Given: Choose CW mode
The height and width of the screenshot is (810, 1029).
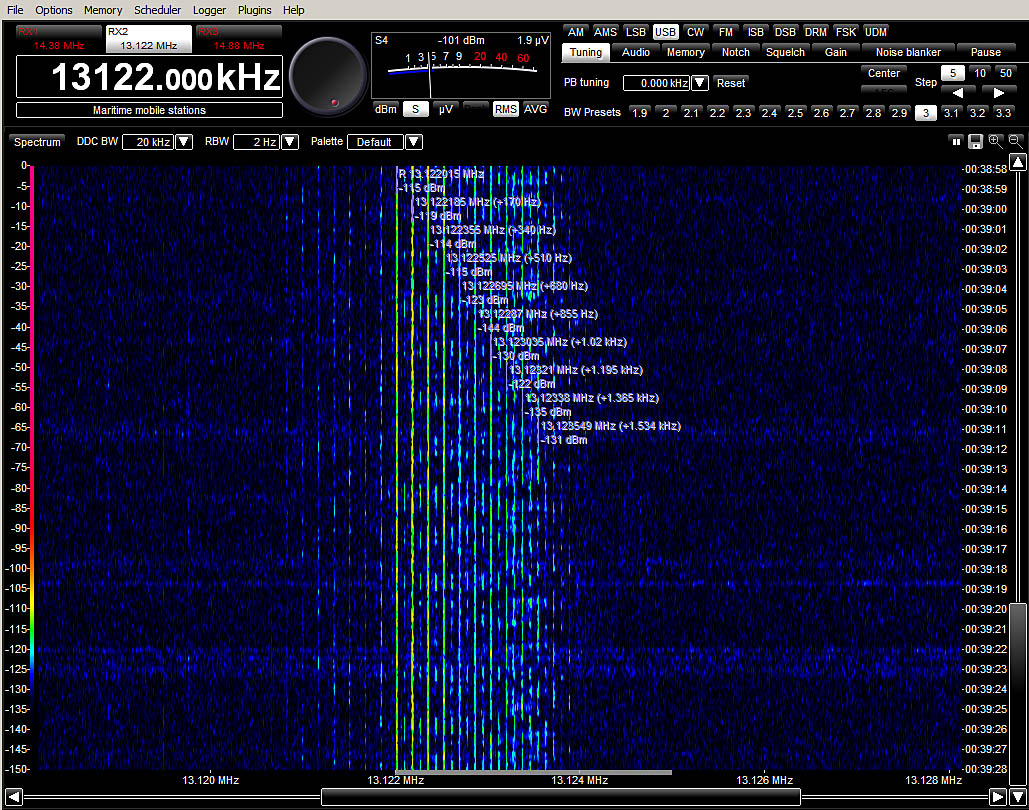Looking at the screenshot, I should [x=695, y=32].
